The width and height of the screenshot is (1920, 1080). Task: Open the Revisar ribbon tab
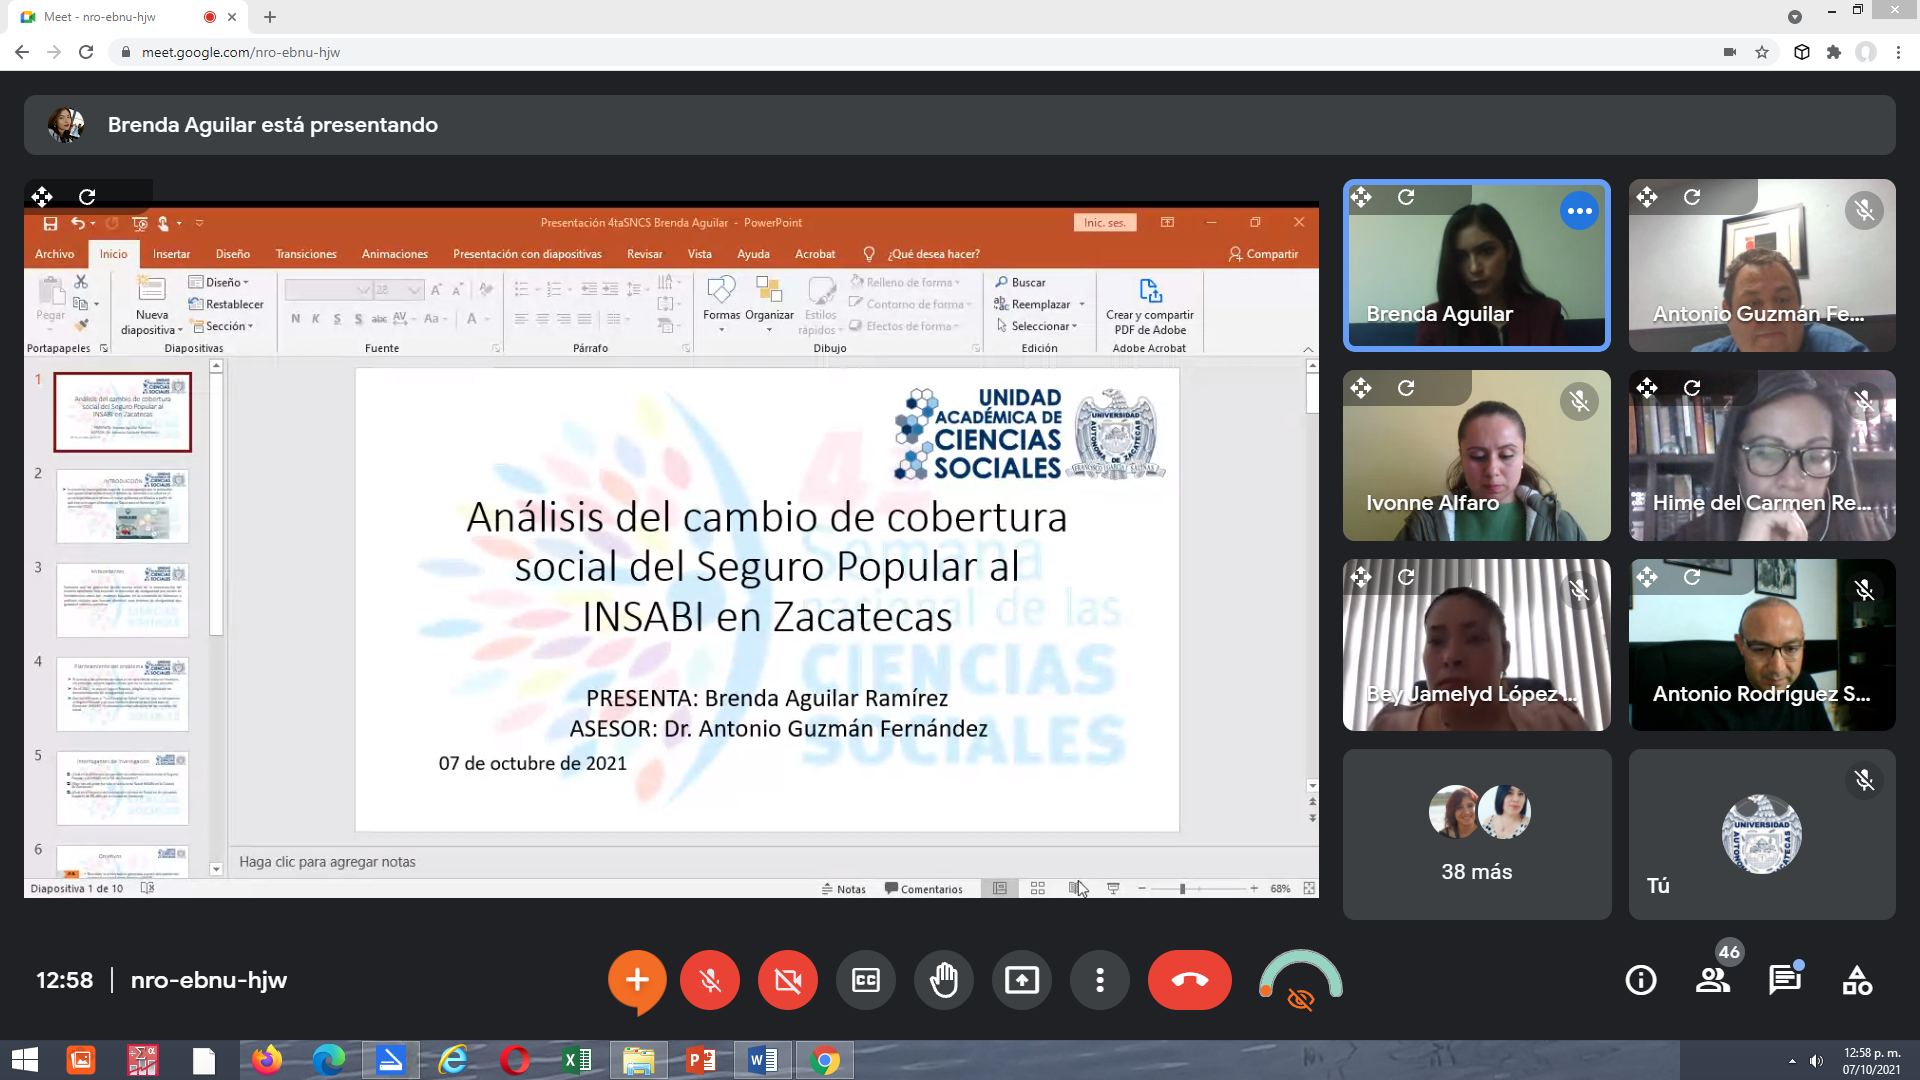[645, 254]
